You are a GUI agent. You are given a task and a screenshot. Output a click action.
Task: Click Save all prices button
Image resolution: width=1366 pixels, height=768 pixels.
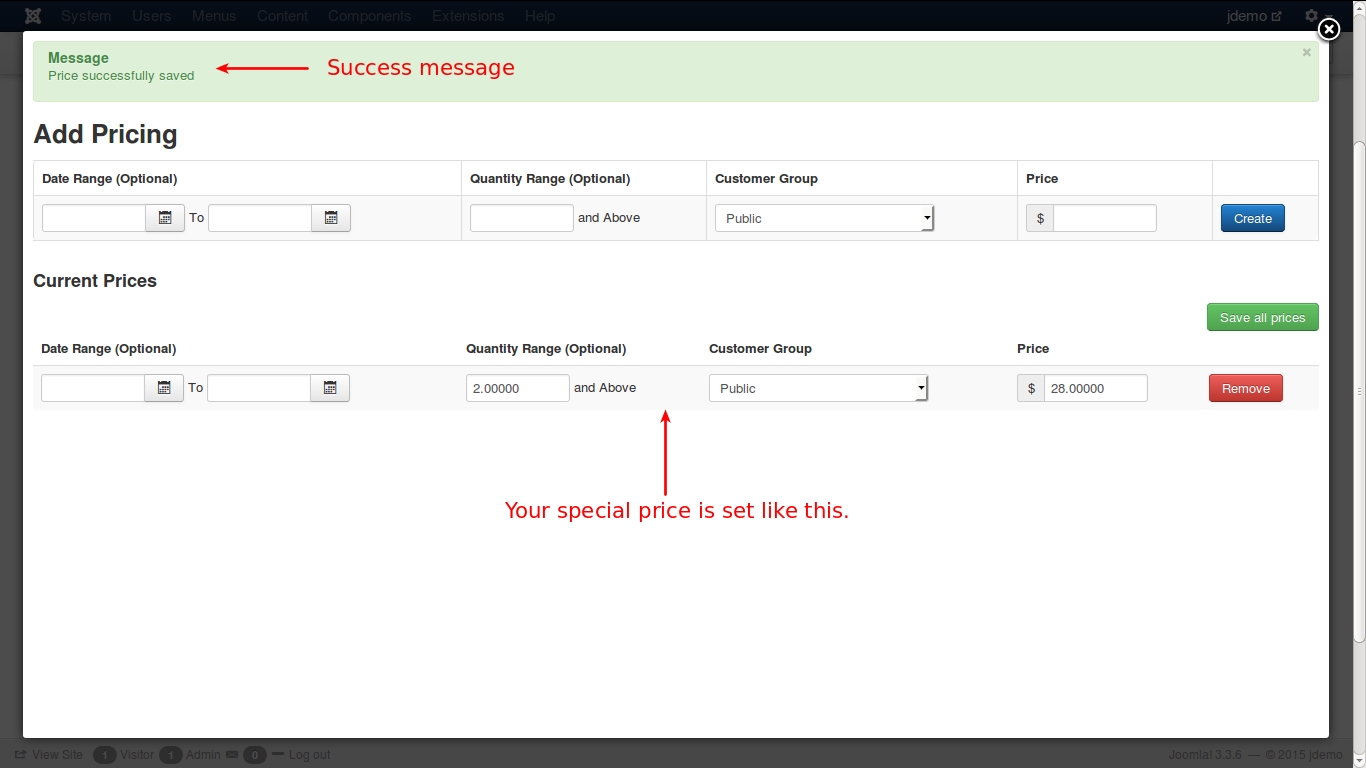(x=1262, y=317)
